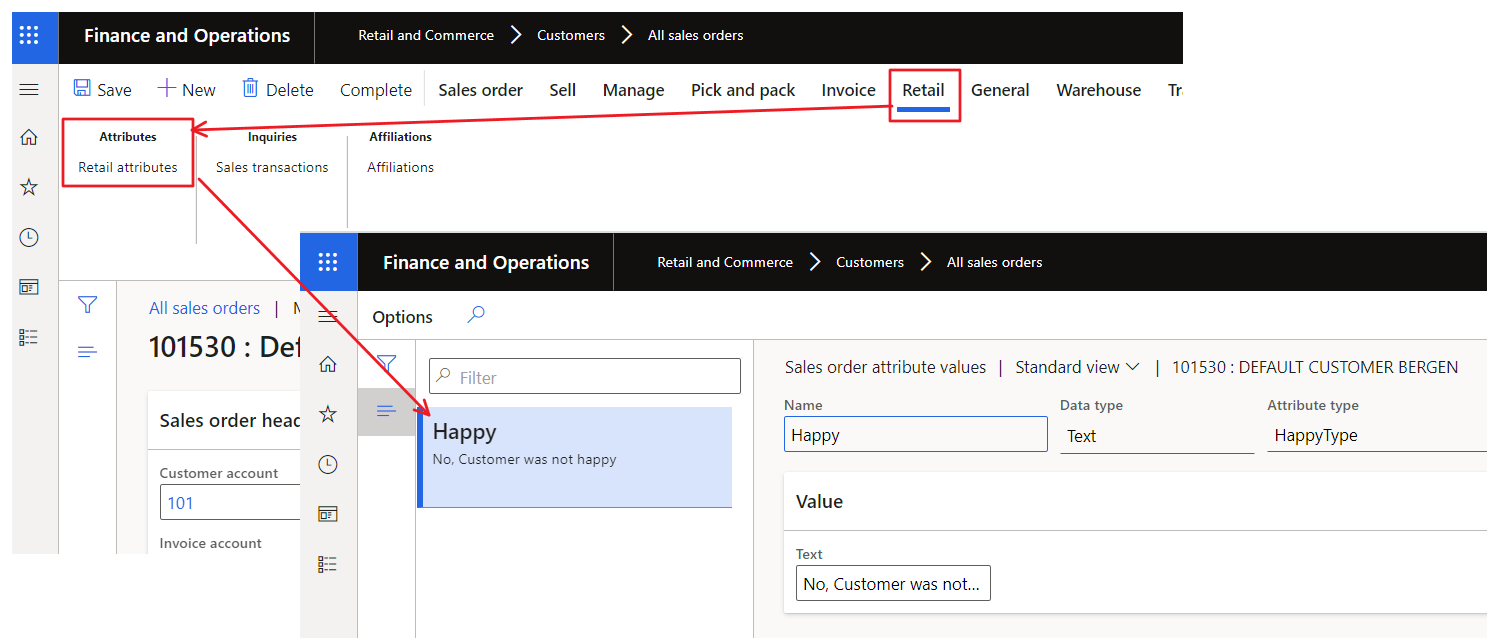Open the Pick and pack tab

click(x=743, y=90)
